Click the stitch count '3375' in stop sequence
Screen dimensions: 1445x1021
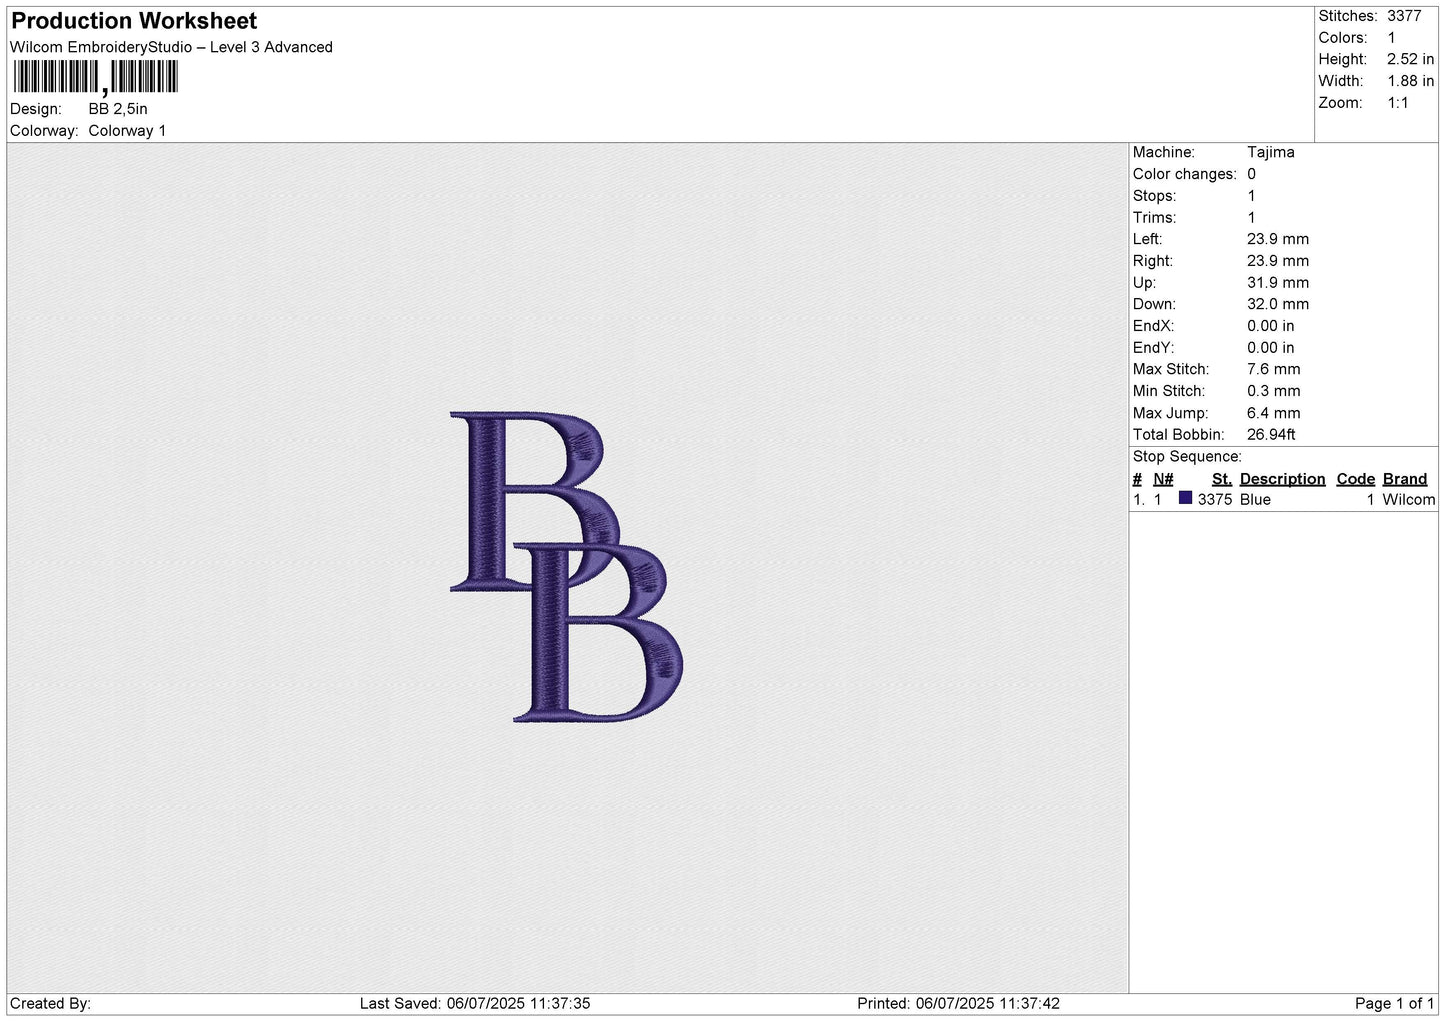click(x=1215, y=499)
